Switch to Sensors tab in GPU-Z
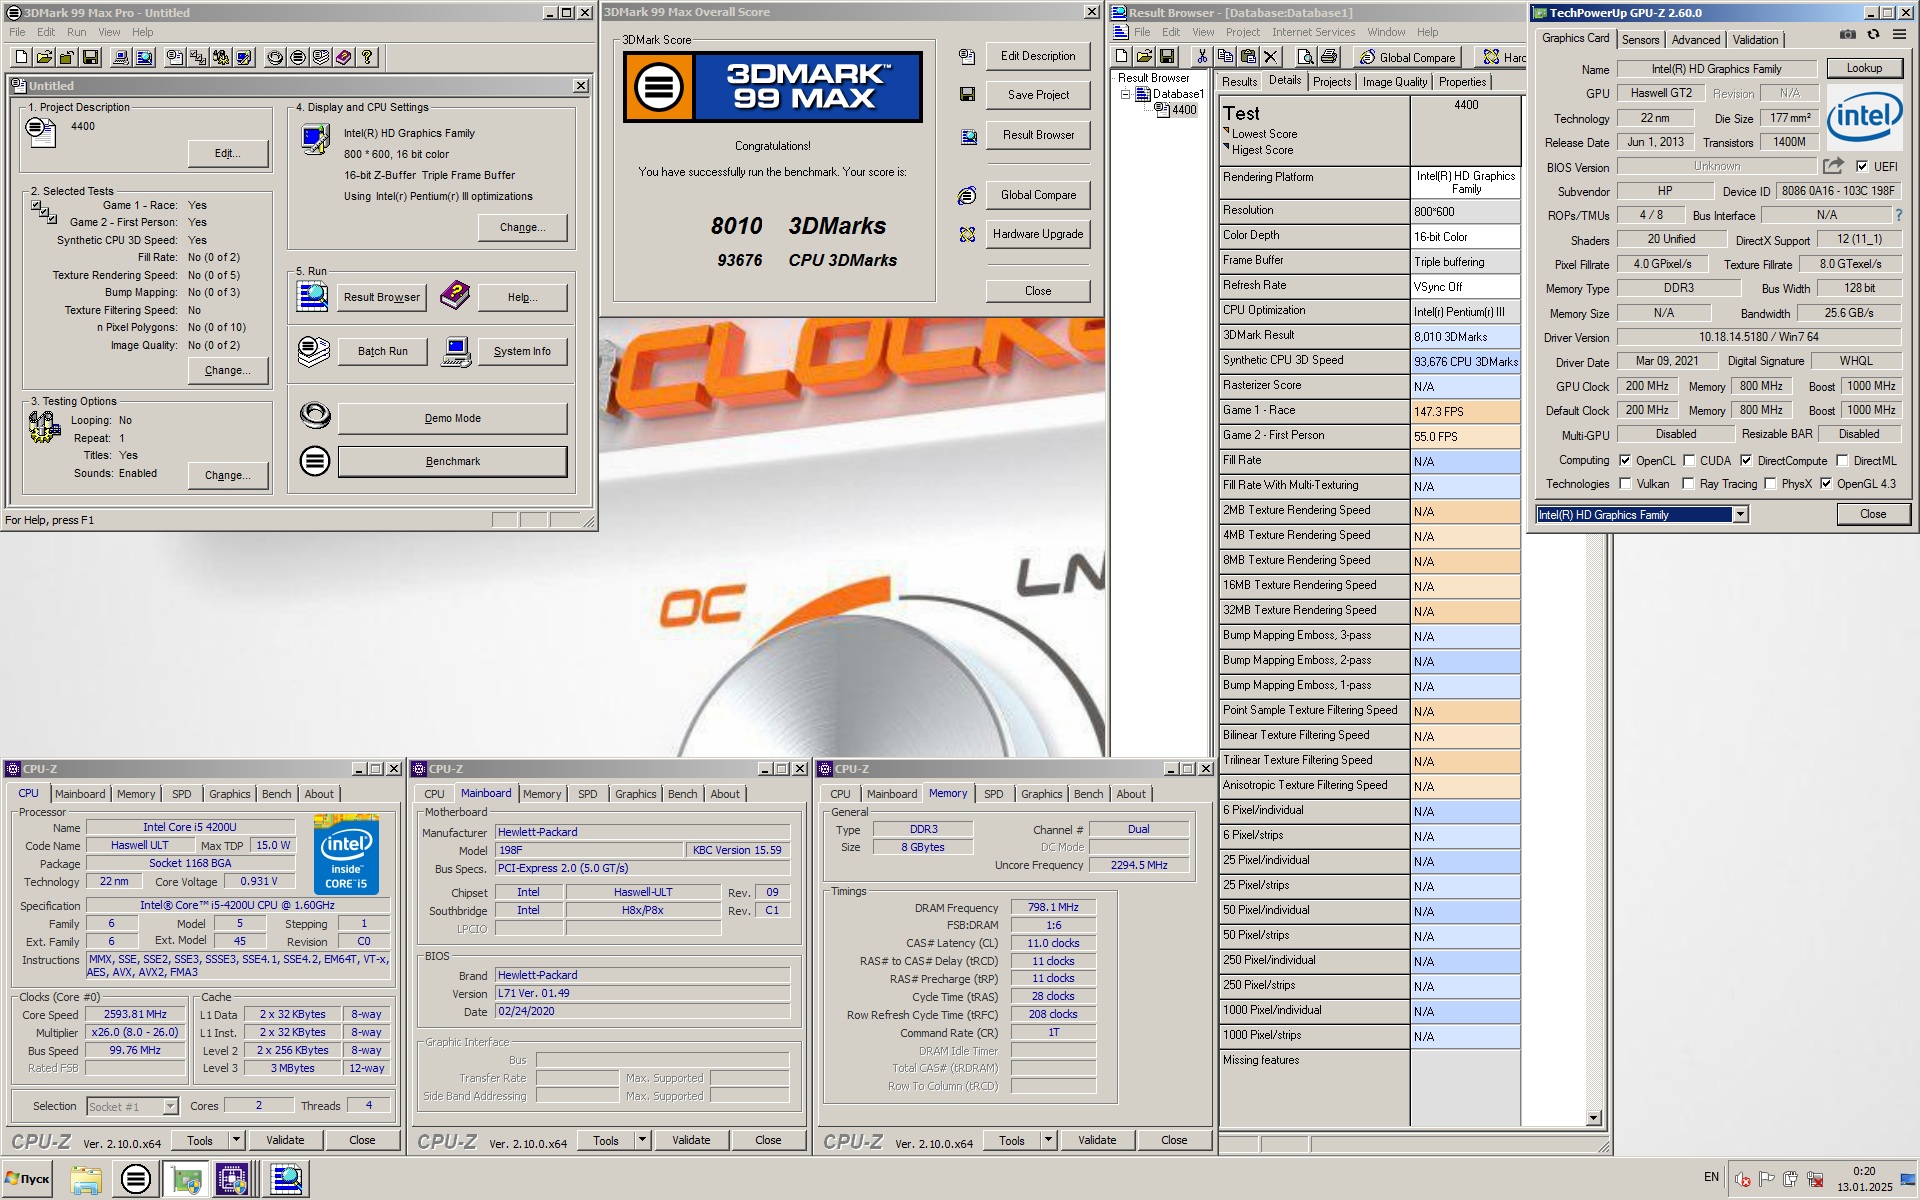Screen dimensions: 1920x1200 point(1640,40)
